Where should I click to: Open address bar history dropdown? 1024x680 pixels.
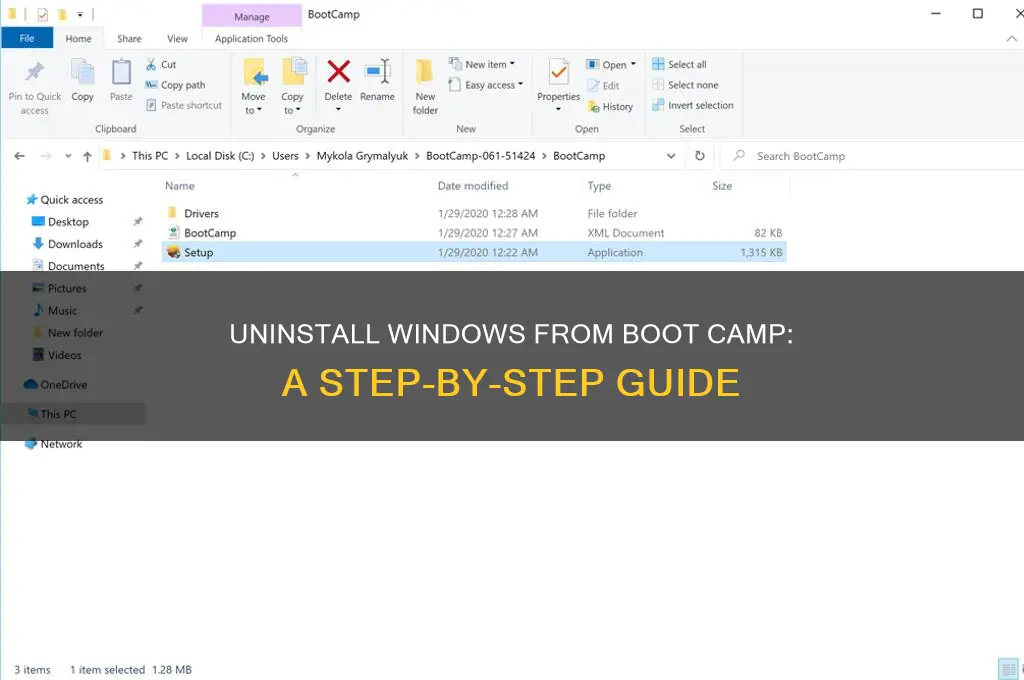click(x=671, y=156)
